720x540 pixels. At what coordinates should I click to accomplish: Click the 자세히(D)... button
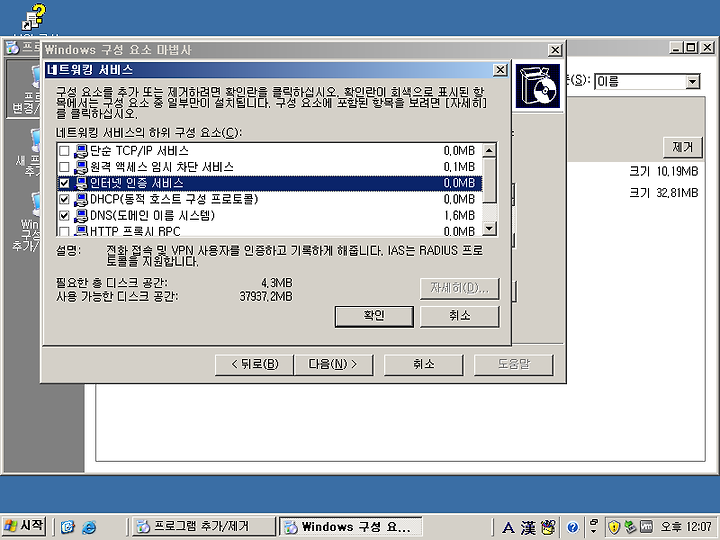point(459,288)
